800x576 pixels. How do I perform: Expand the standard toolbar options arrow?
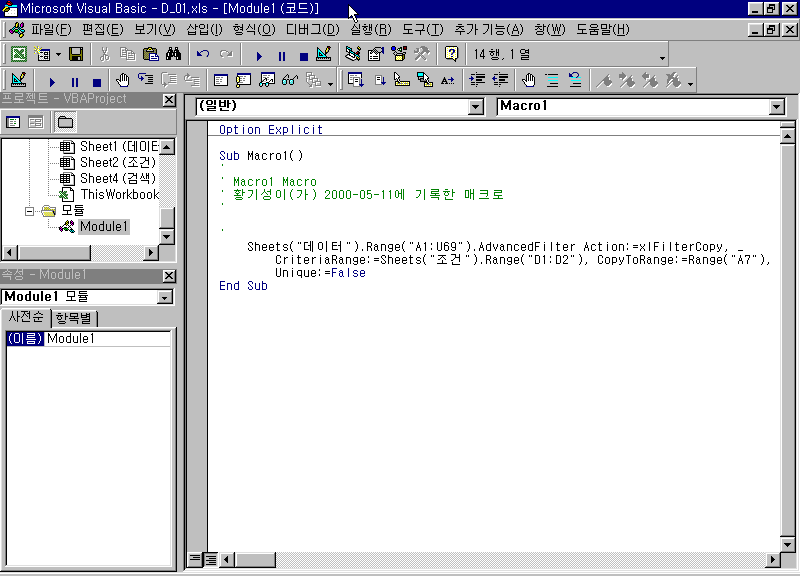tap(662, 57)
